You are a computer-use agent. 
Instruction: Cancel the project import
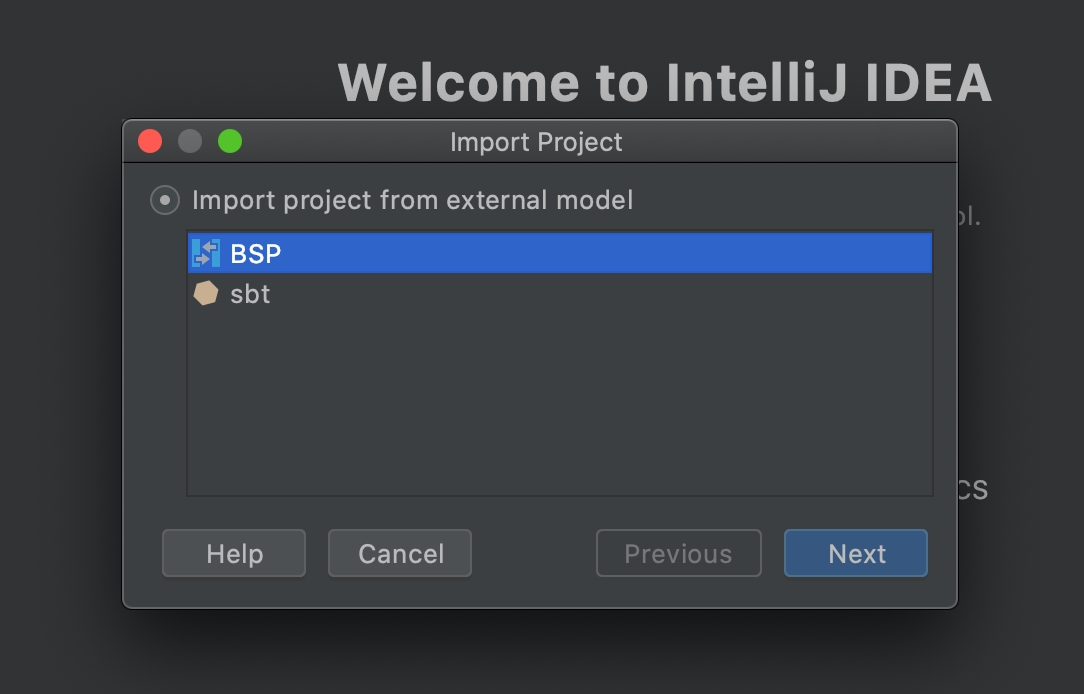click(400, 553)
